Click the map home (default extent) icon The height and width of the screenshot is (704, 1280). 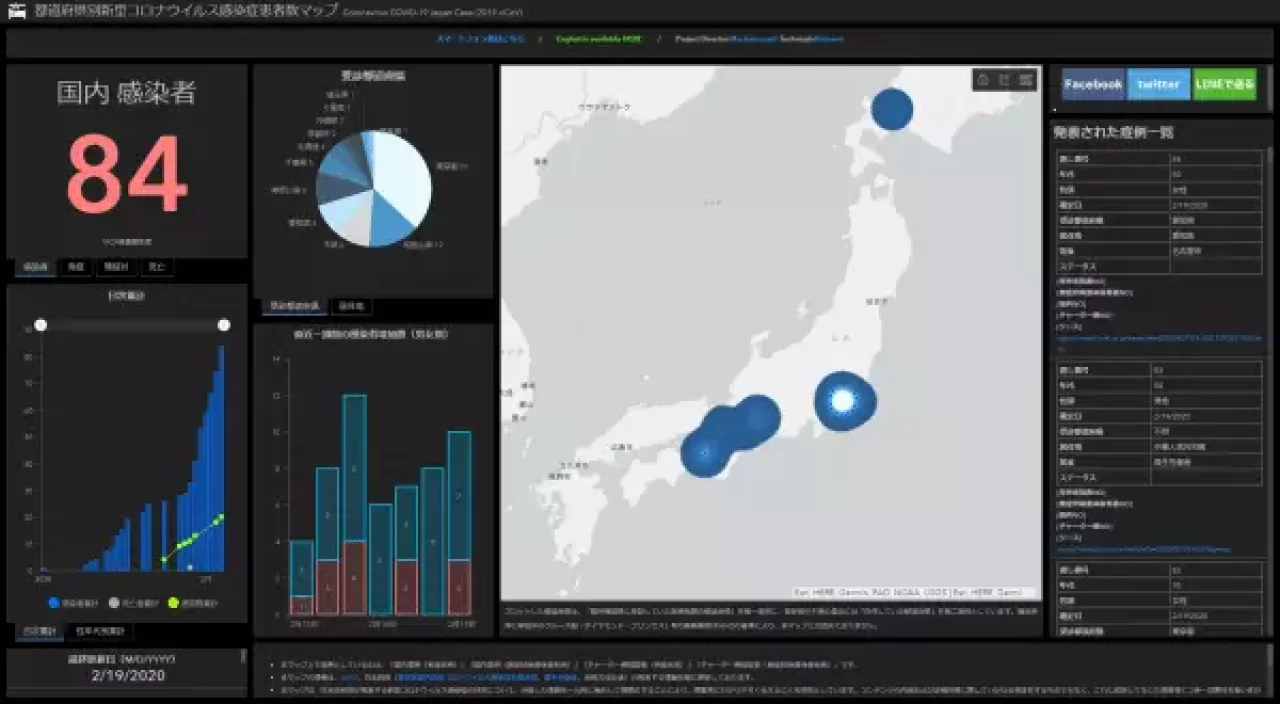click(x=983, y=80)
